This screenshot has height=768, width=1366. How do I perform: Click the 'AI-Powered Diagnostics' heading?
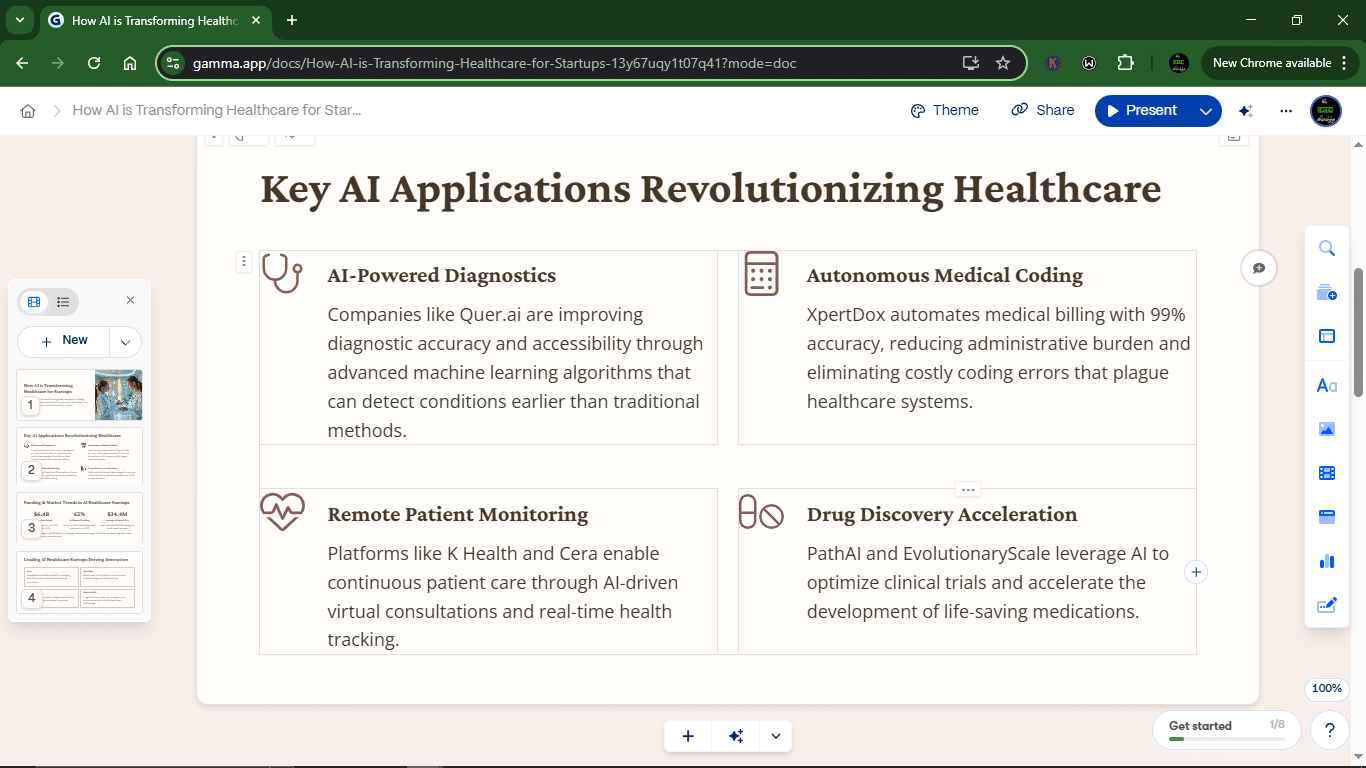point(442,276)
